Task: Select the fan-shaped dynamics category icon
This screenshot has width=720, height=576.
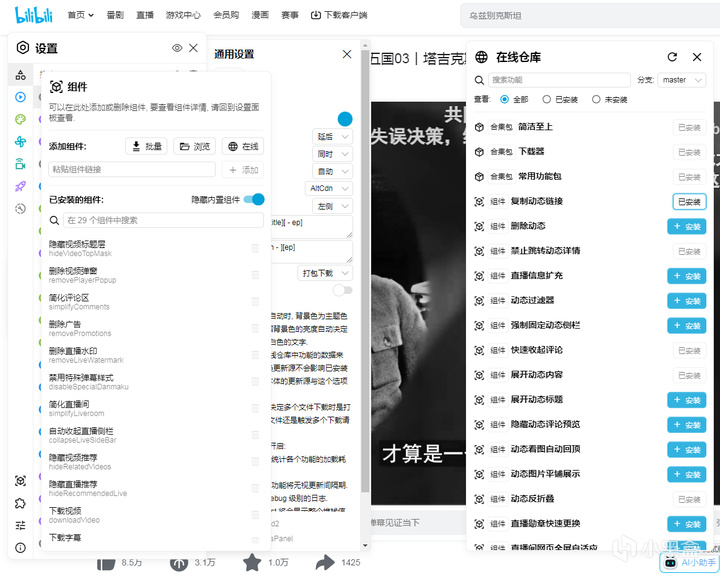Action: coord(20,141)
